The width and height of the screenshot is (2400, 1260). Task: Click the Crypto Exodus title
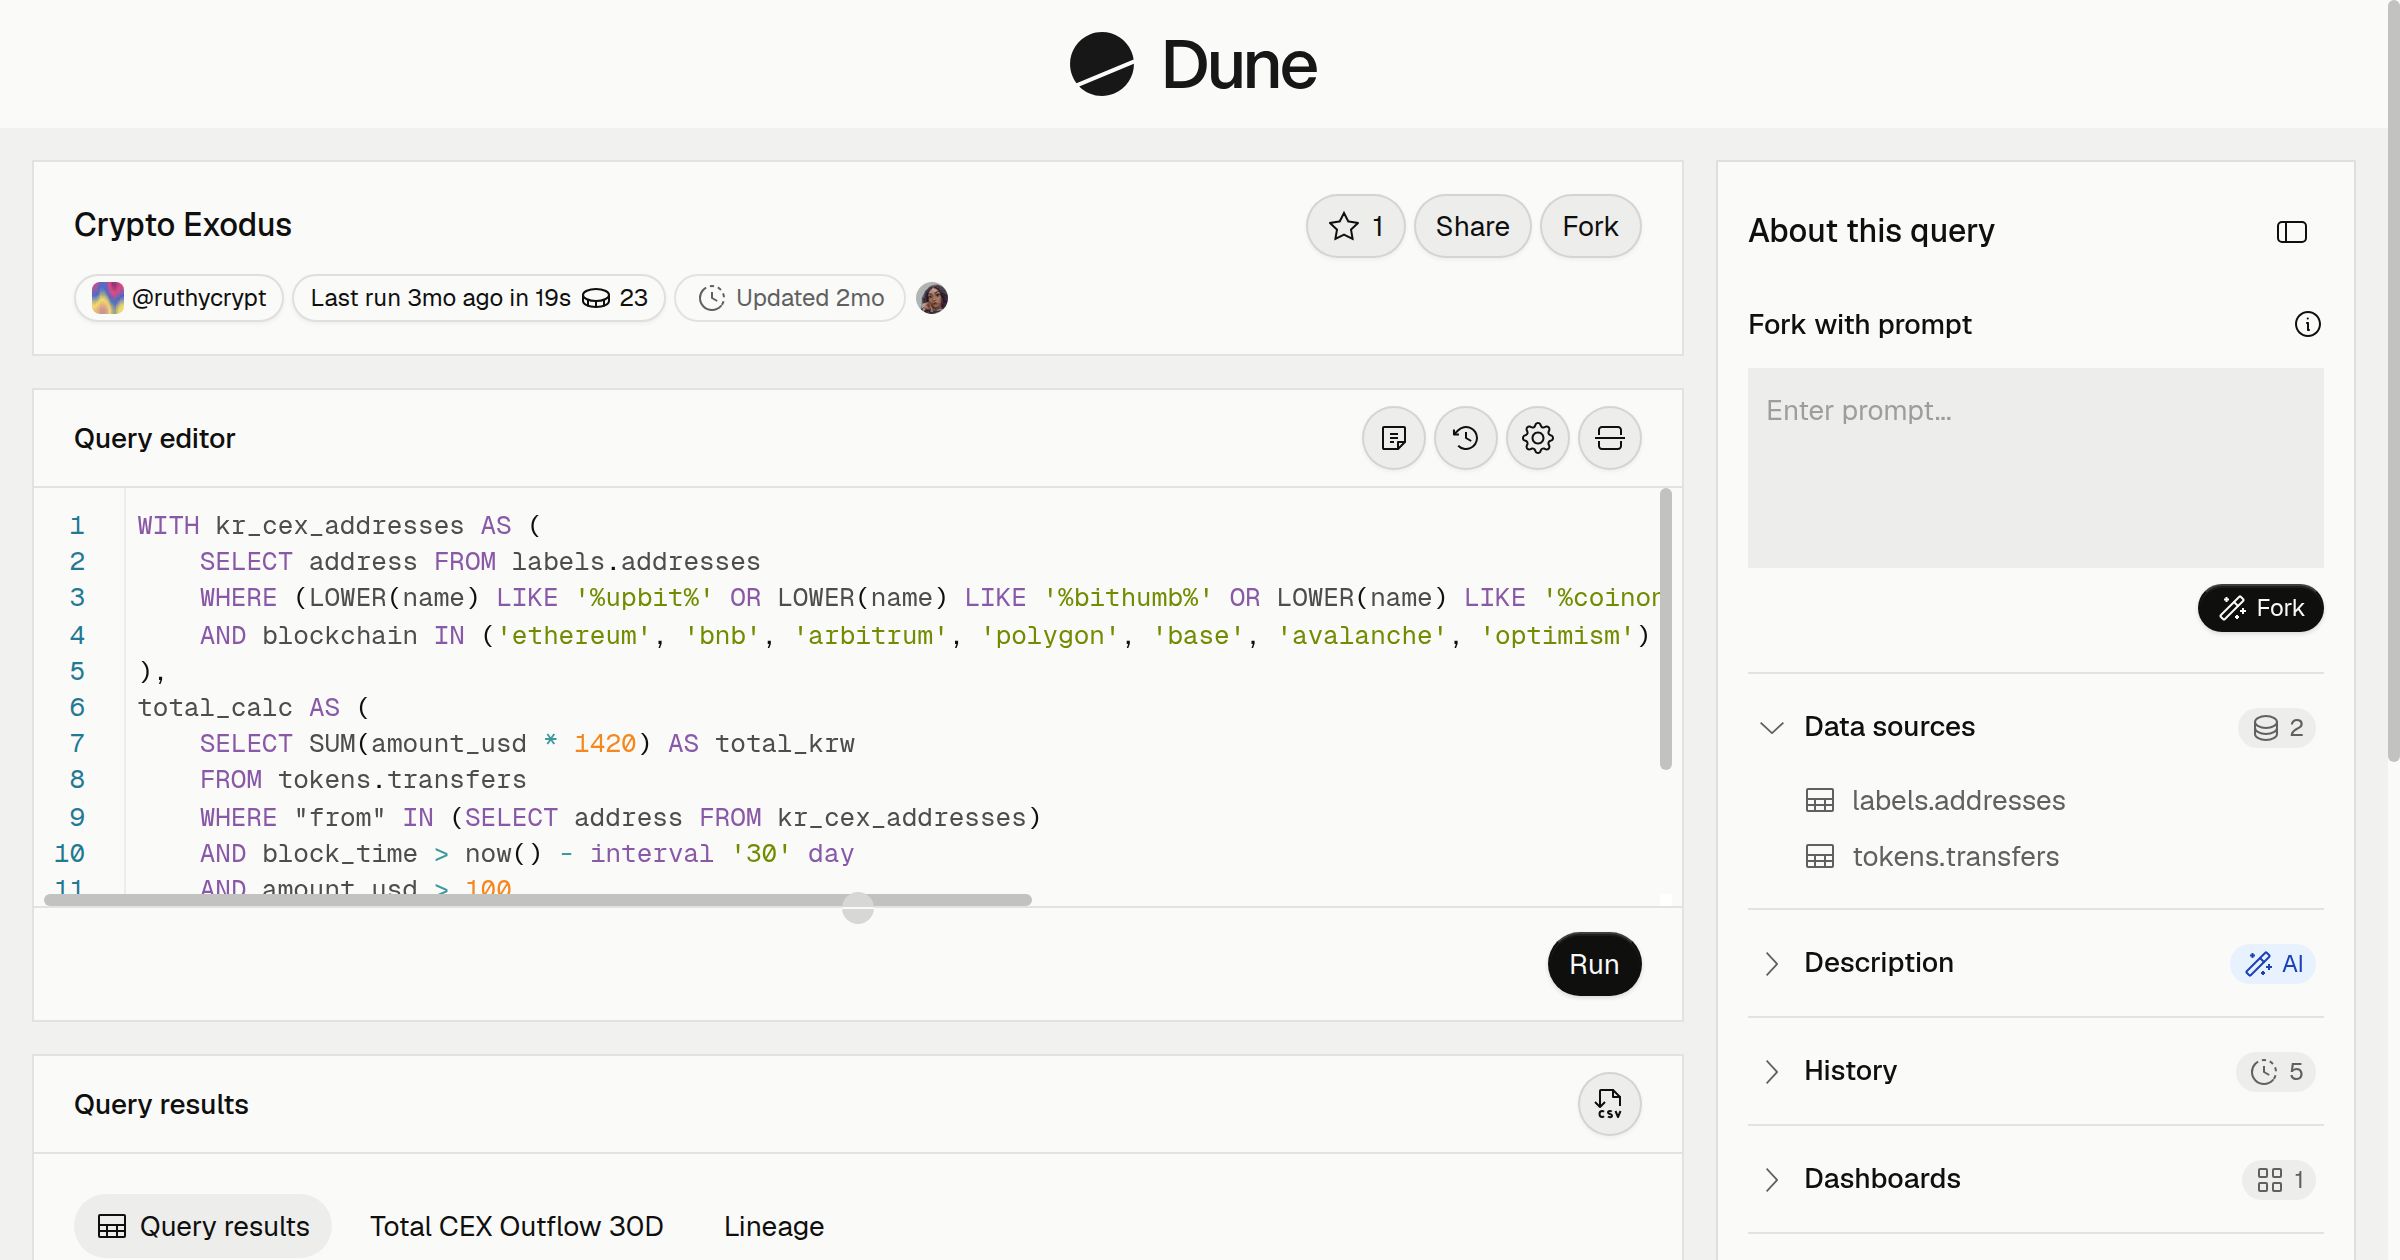point(183,225)
